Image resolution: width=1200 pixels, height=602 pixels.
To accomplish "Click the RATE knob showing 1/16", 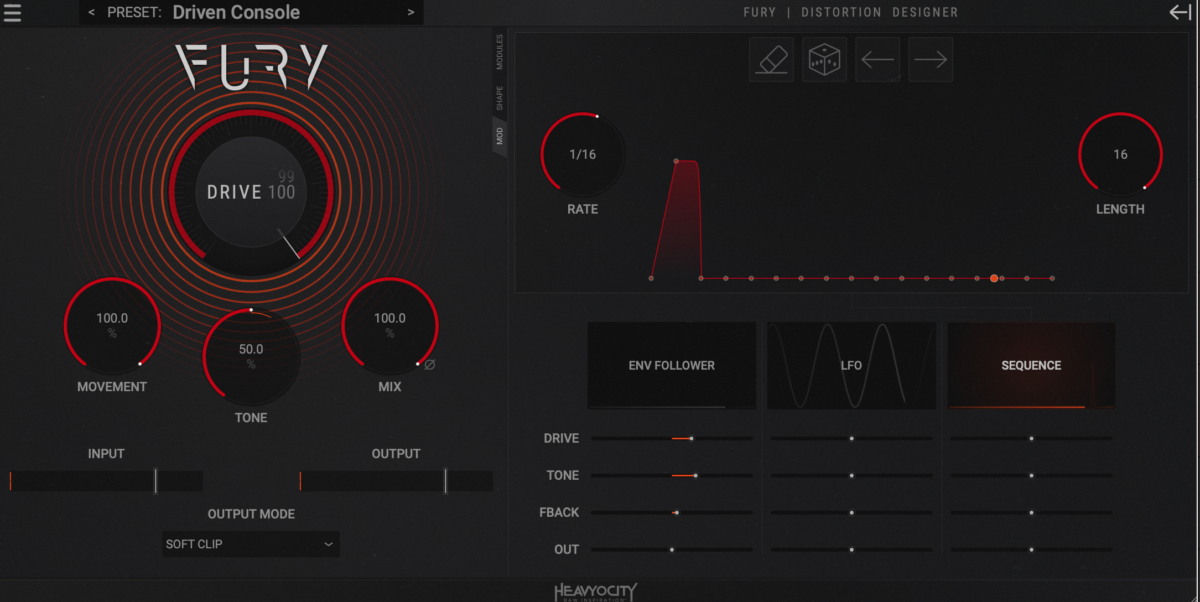I will pyautogui.click(x=582, y=155).
